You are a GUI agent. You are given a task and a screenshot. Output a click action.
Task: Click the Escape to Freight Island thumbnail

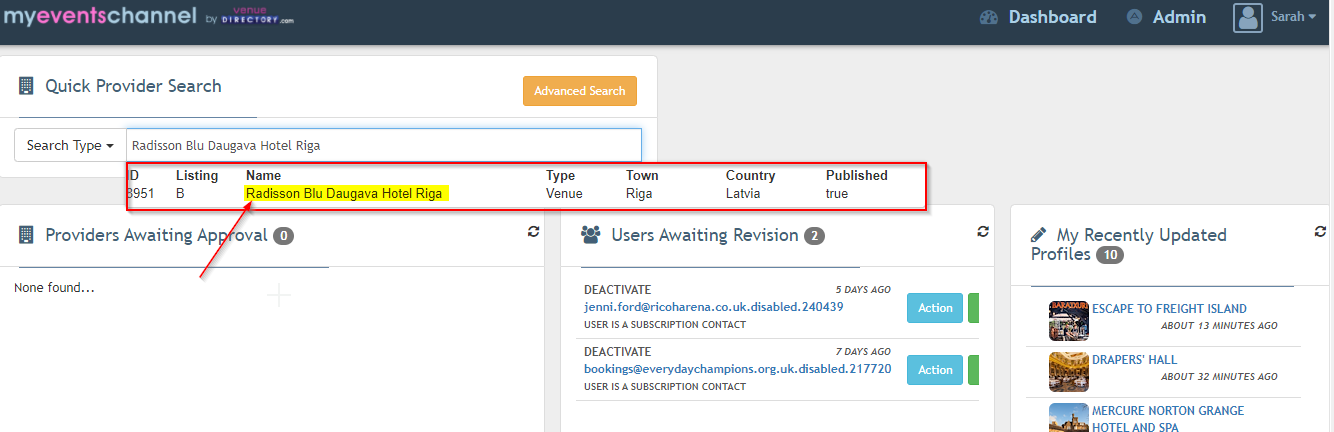click(1068, 321)
